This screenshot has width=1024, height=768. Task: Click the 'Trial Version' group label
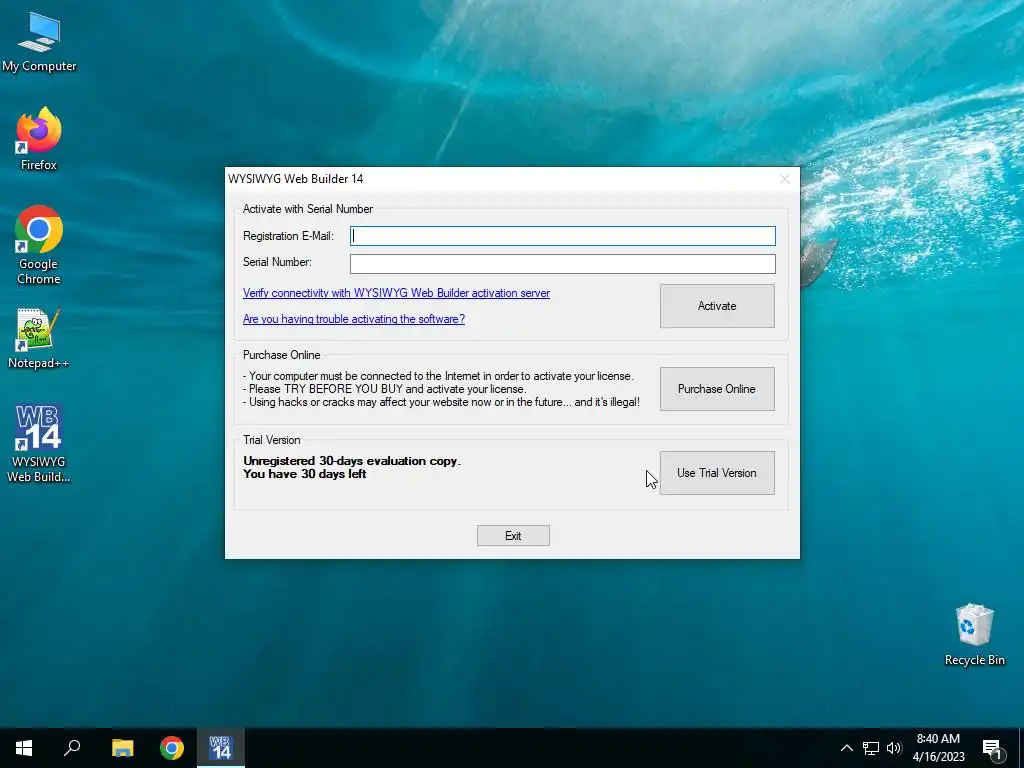(x=272, y=440)
